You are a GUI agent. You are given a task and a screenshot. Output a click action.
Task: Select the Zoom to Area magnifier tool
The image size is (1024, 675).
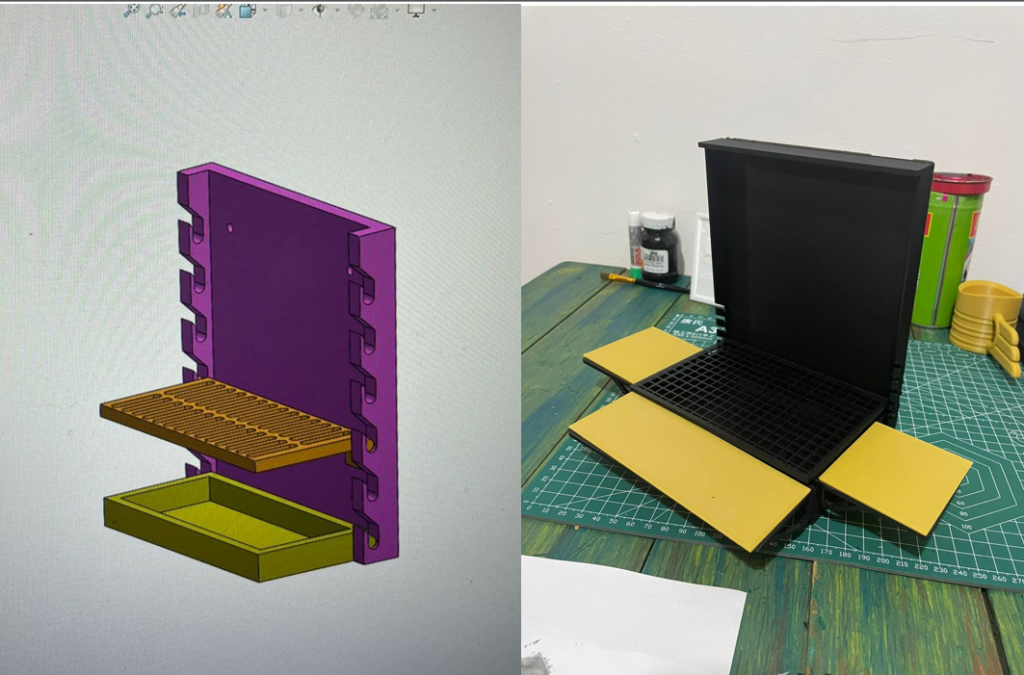click(155, 10)
